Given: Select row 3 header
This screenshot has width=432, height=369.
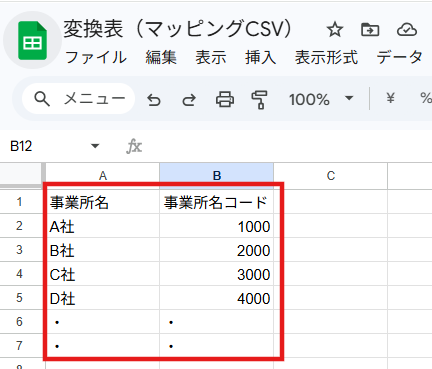Looking at the screenshot, I should [x=19, y=250].
